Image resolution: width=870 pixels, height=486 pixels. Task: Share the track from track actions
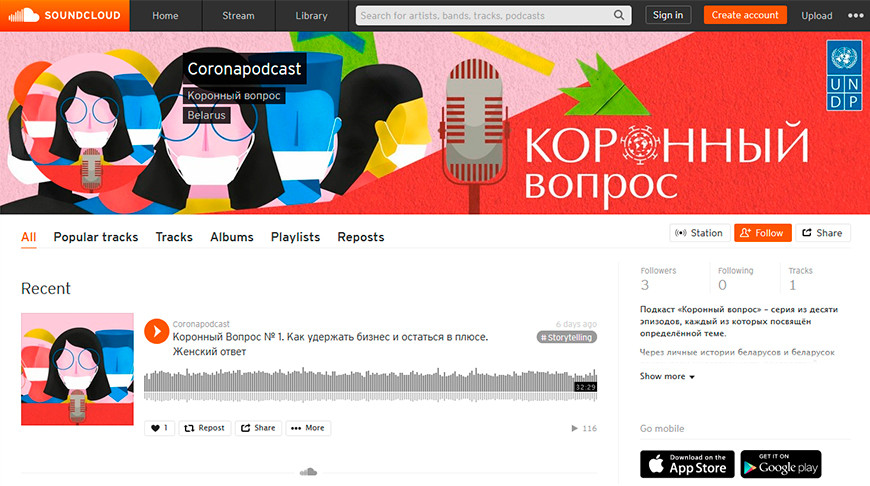pyautogui.click(x=258, y=428)
